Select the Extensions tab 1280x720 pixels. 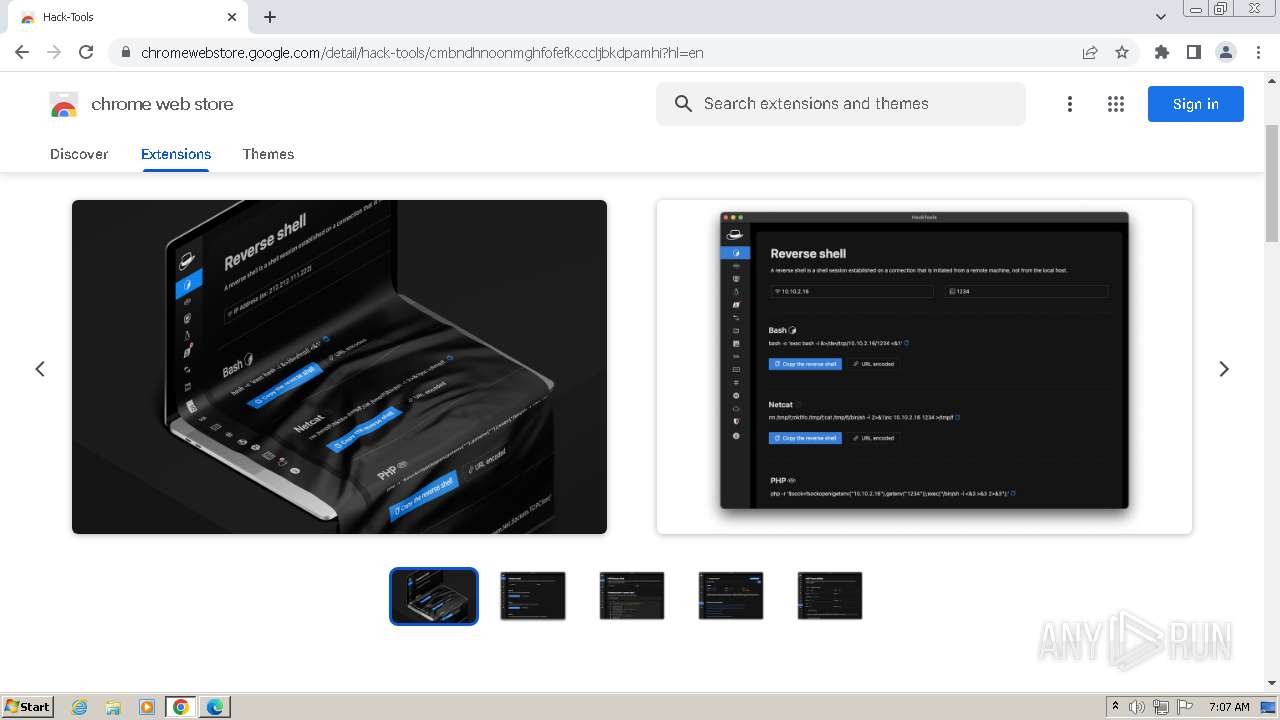(x=176, y=154)
